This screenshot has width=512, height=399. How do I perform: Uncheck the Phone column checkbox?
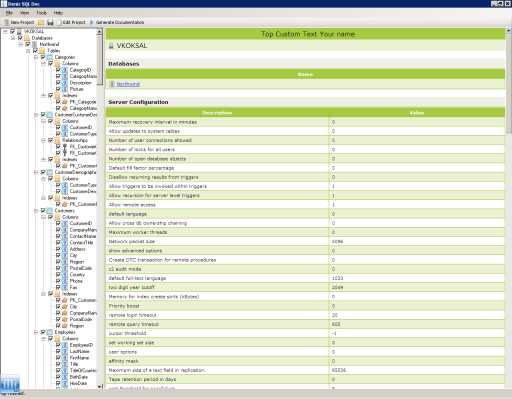58,281
